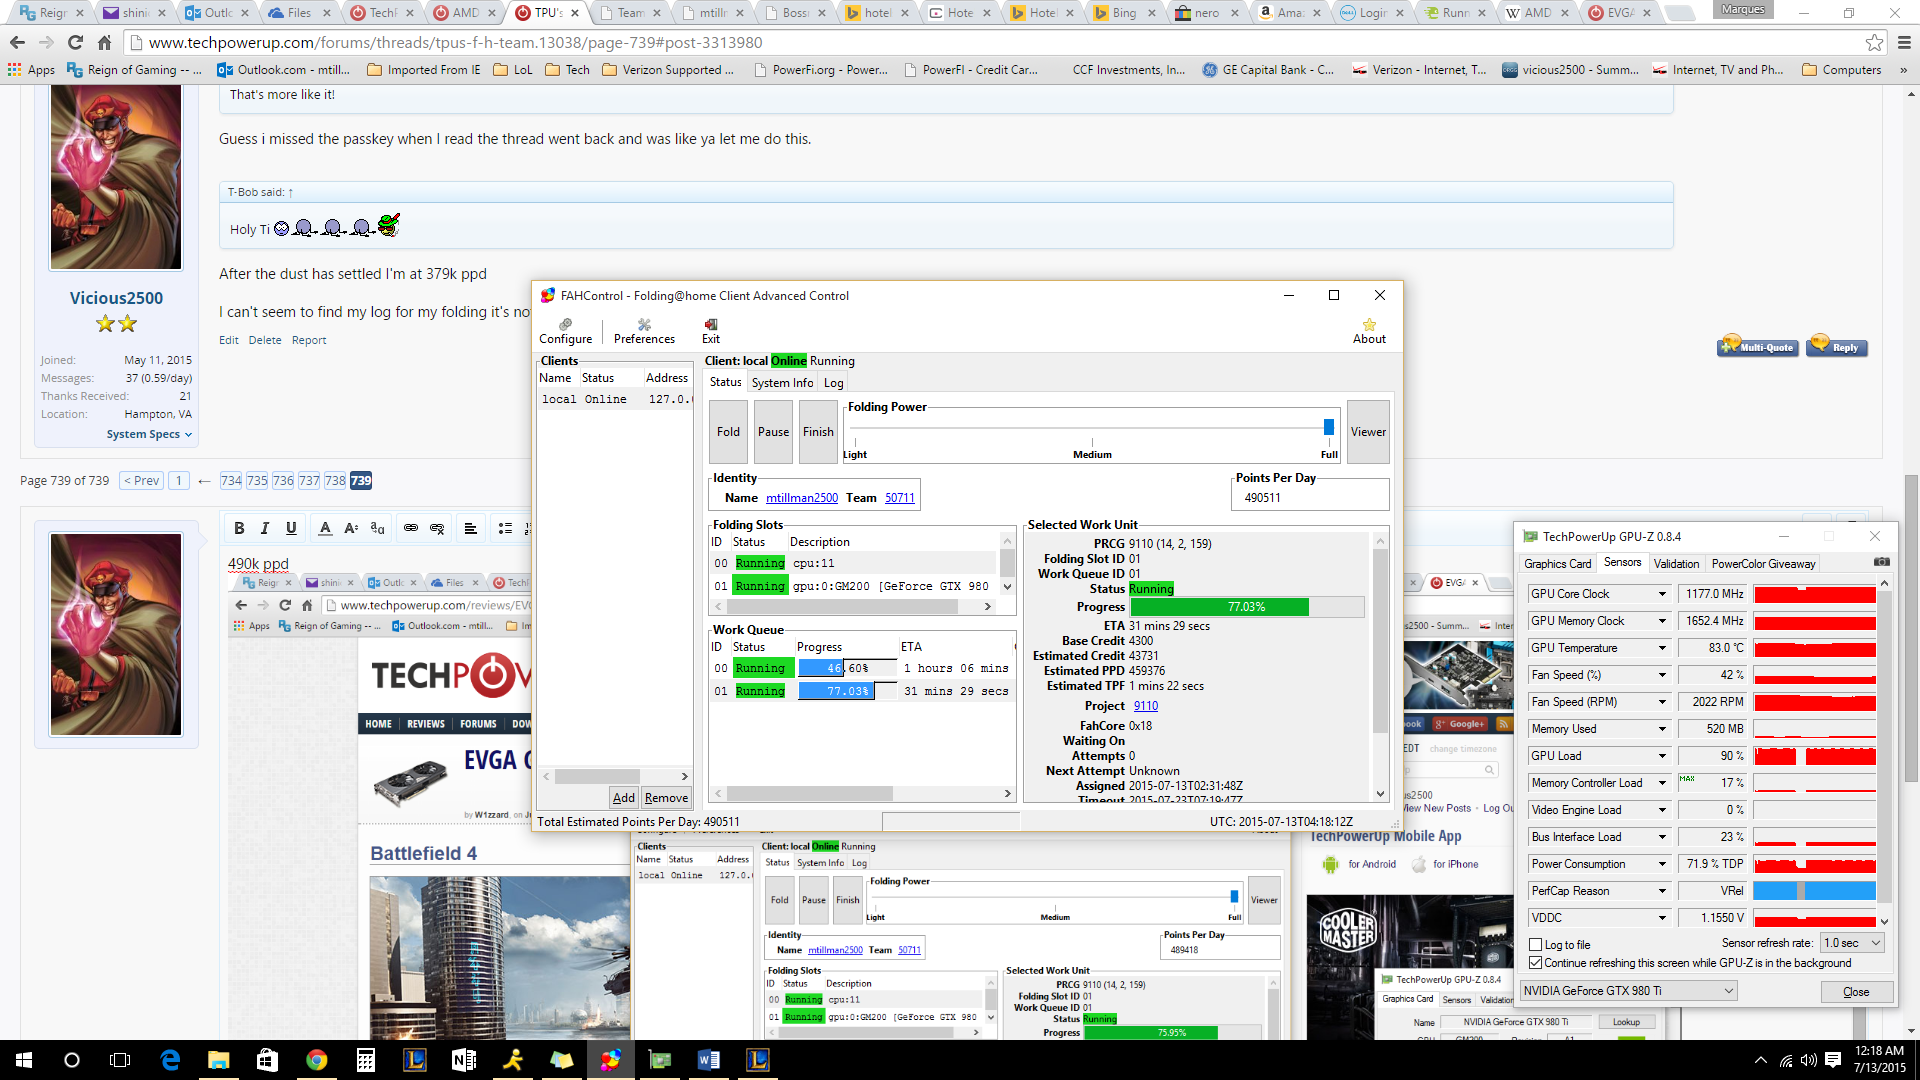This screenshot has height=1080, width=1920.
Task: Open Sensor refresh rate dropdown
Action: [1853, 943]
